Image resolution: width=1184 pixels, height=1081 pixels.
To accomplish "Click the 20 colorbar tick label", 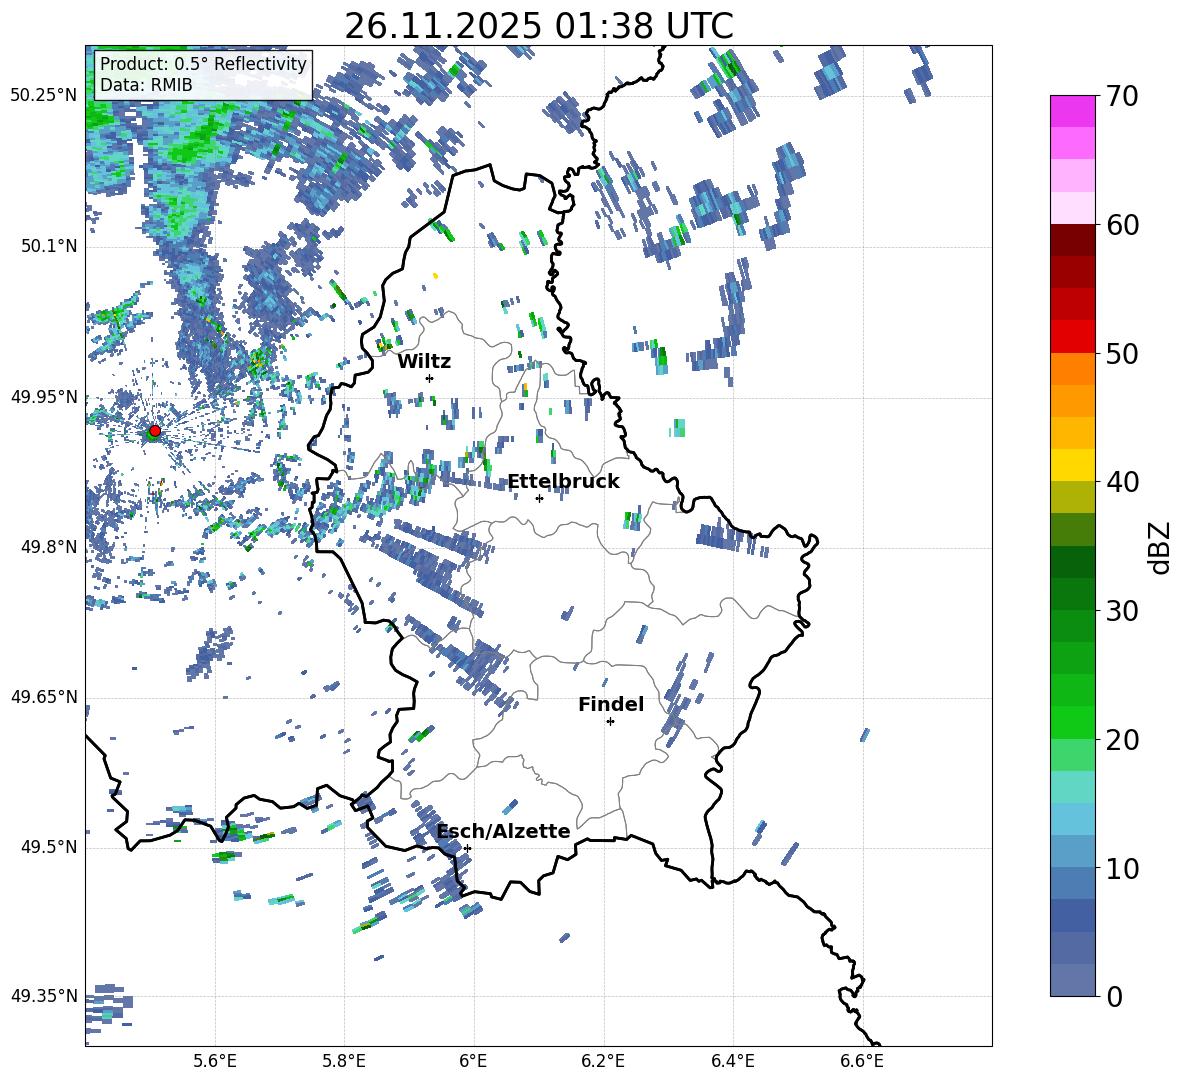I will click(x=1123, y=739).
